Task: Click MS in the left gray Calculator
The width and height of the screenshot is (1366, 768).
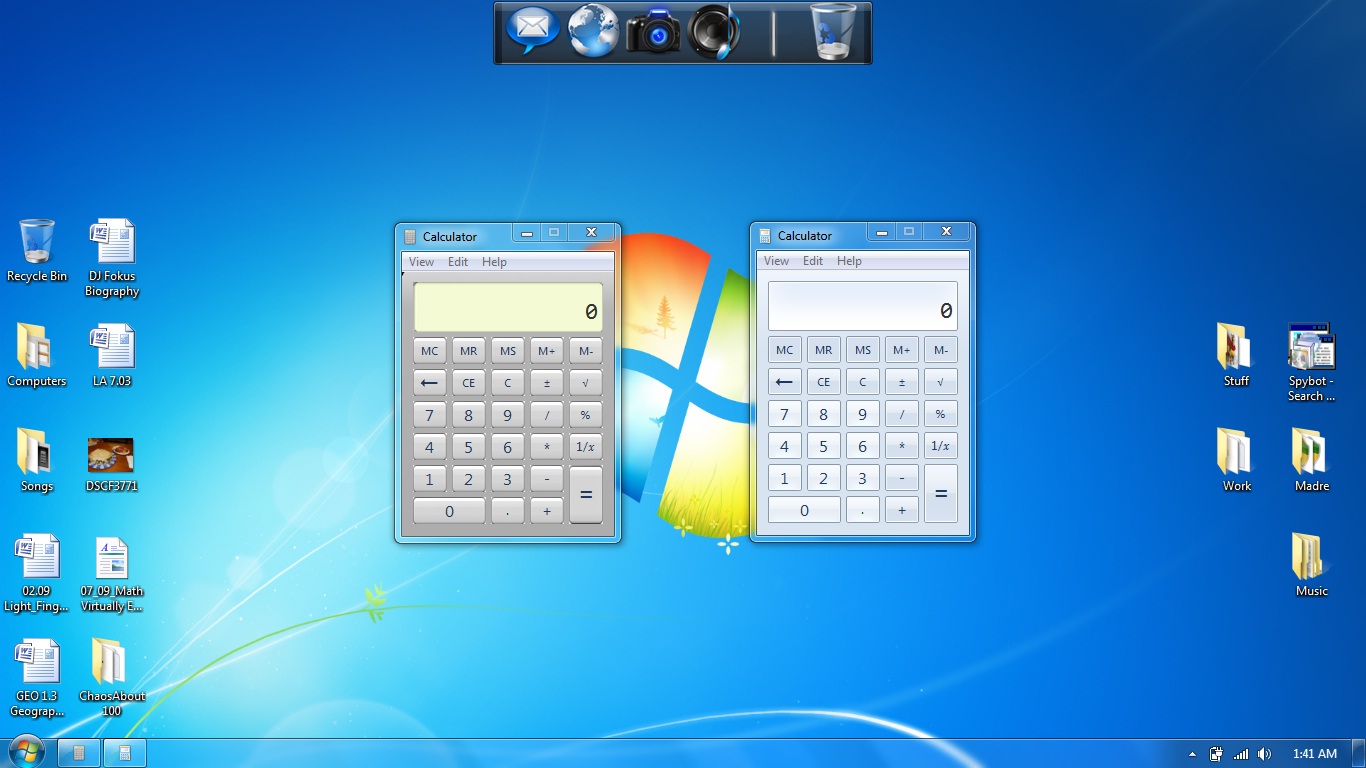Action: (x=508, y=351)
